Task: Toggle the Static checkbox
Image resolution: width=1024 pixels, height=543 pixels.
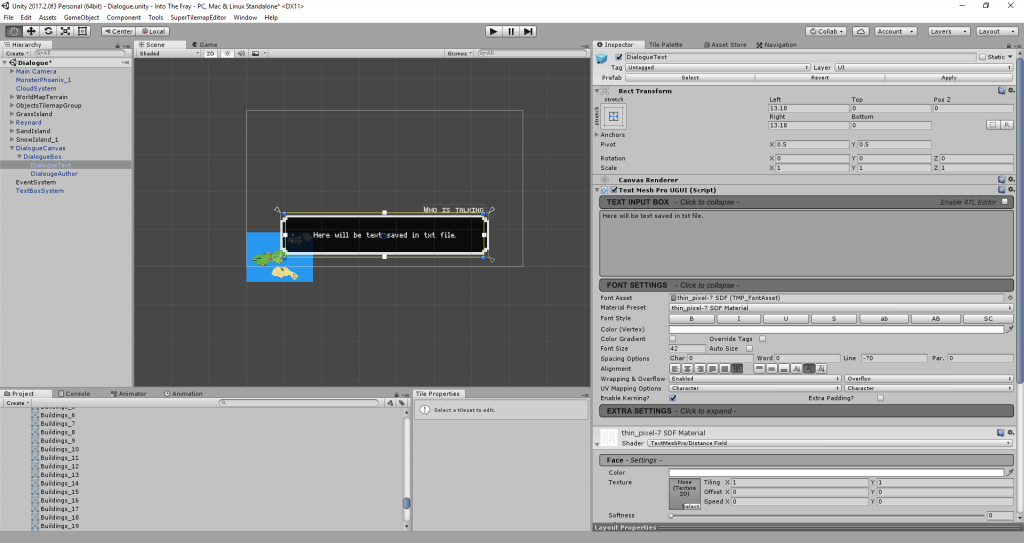Action: click(x=982, y=57)
